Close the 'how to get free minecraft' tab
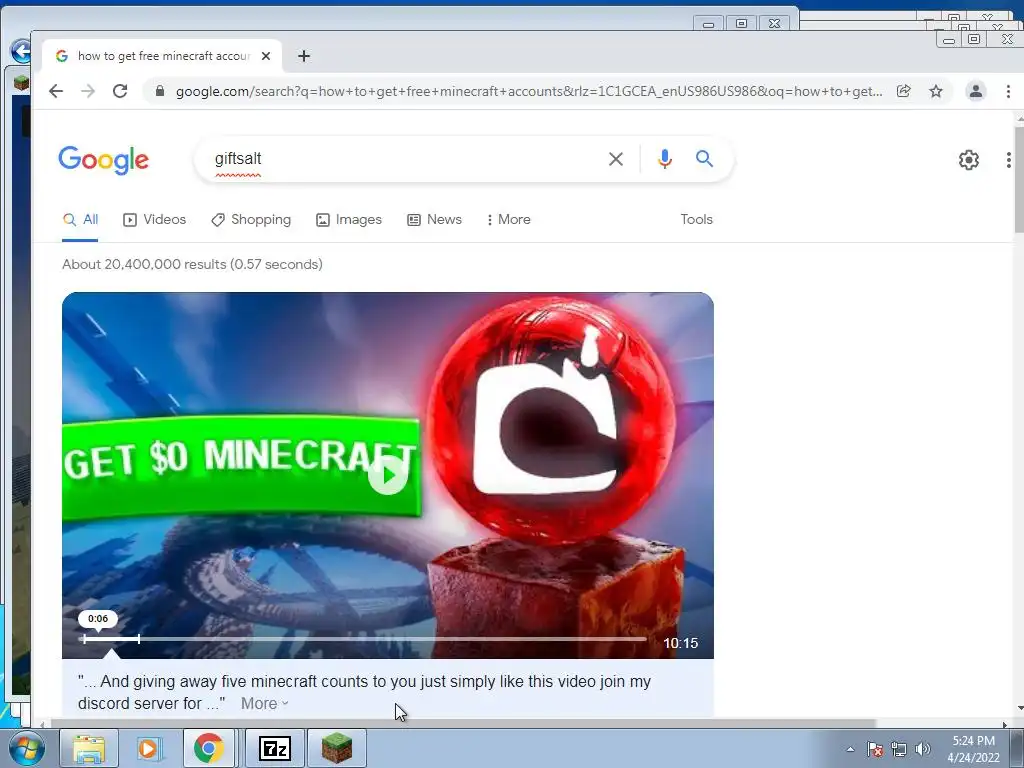The width and height of the screenshot is (1024, 768). (266, 56)
